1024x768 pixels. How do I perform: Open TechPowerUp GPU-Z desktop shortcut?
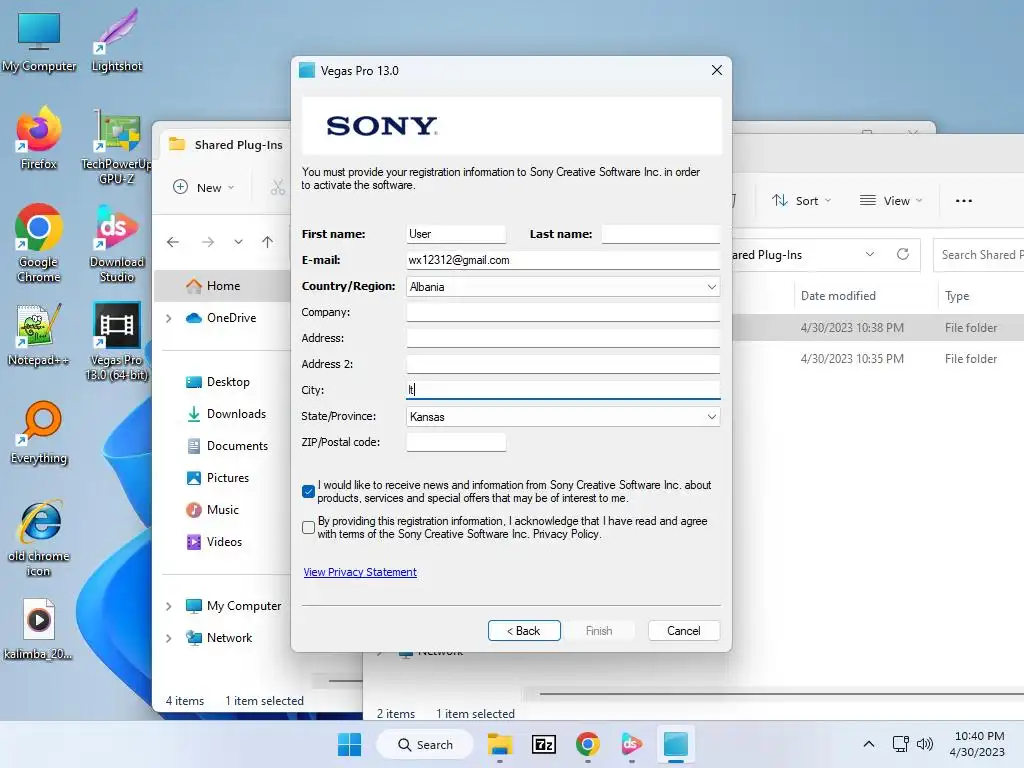pos(117,148)
